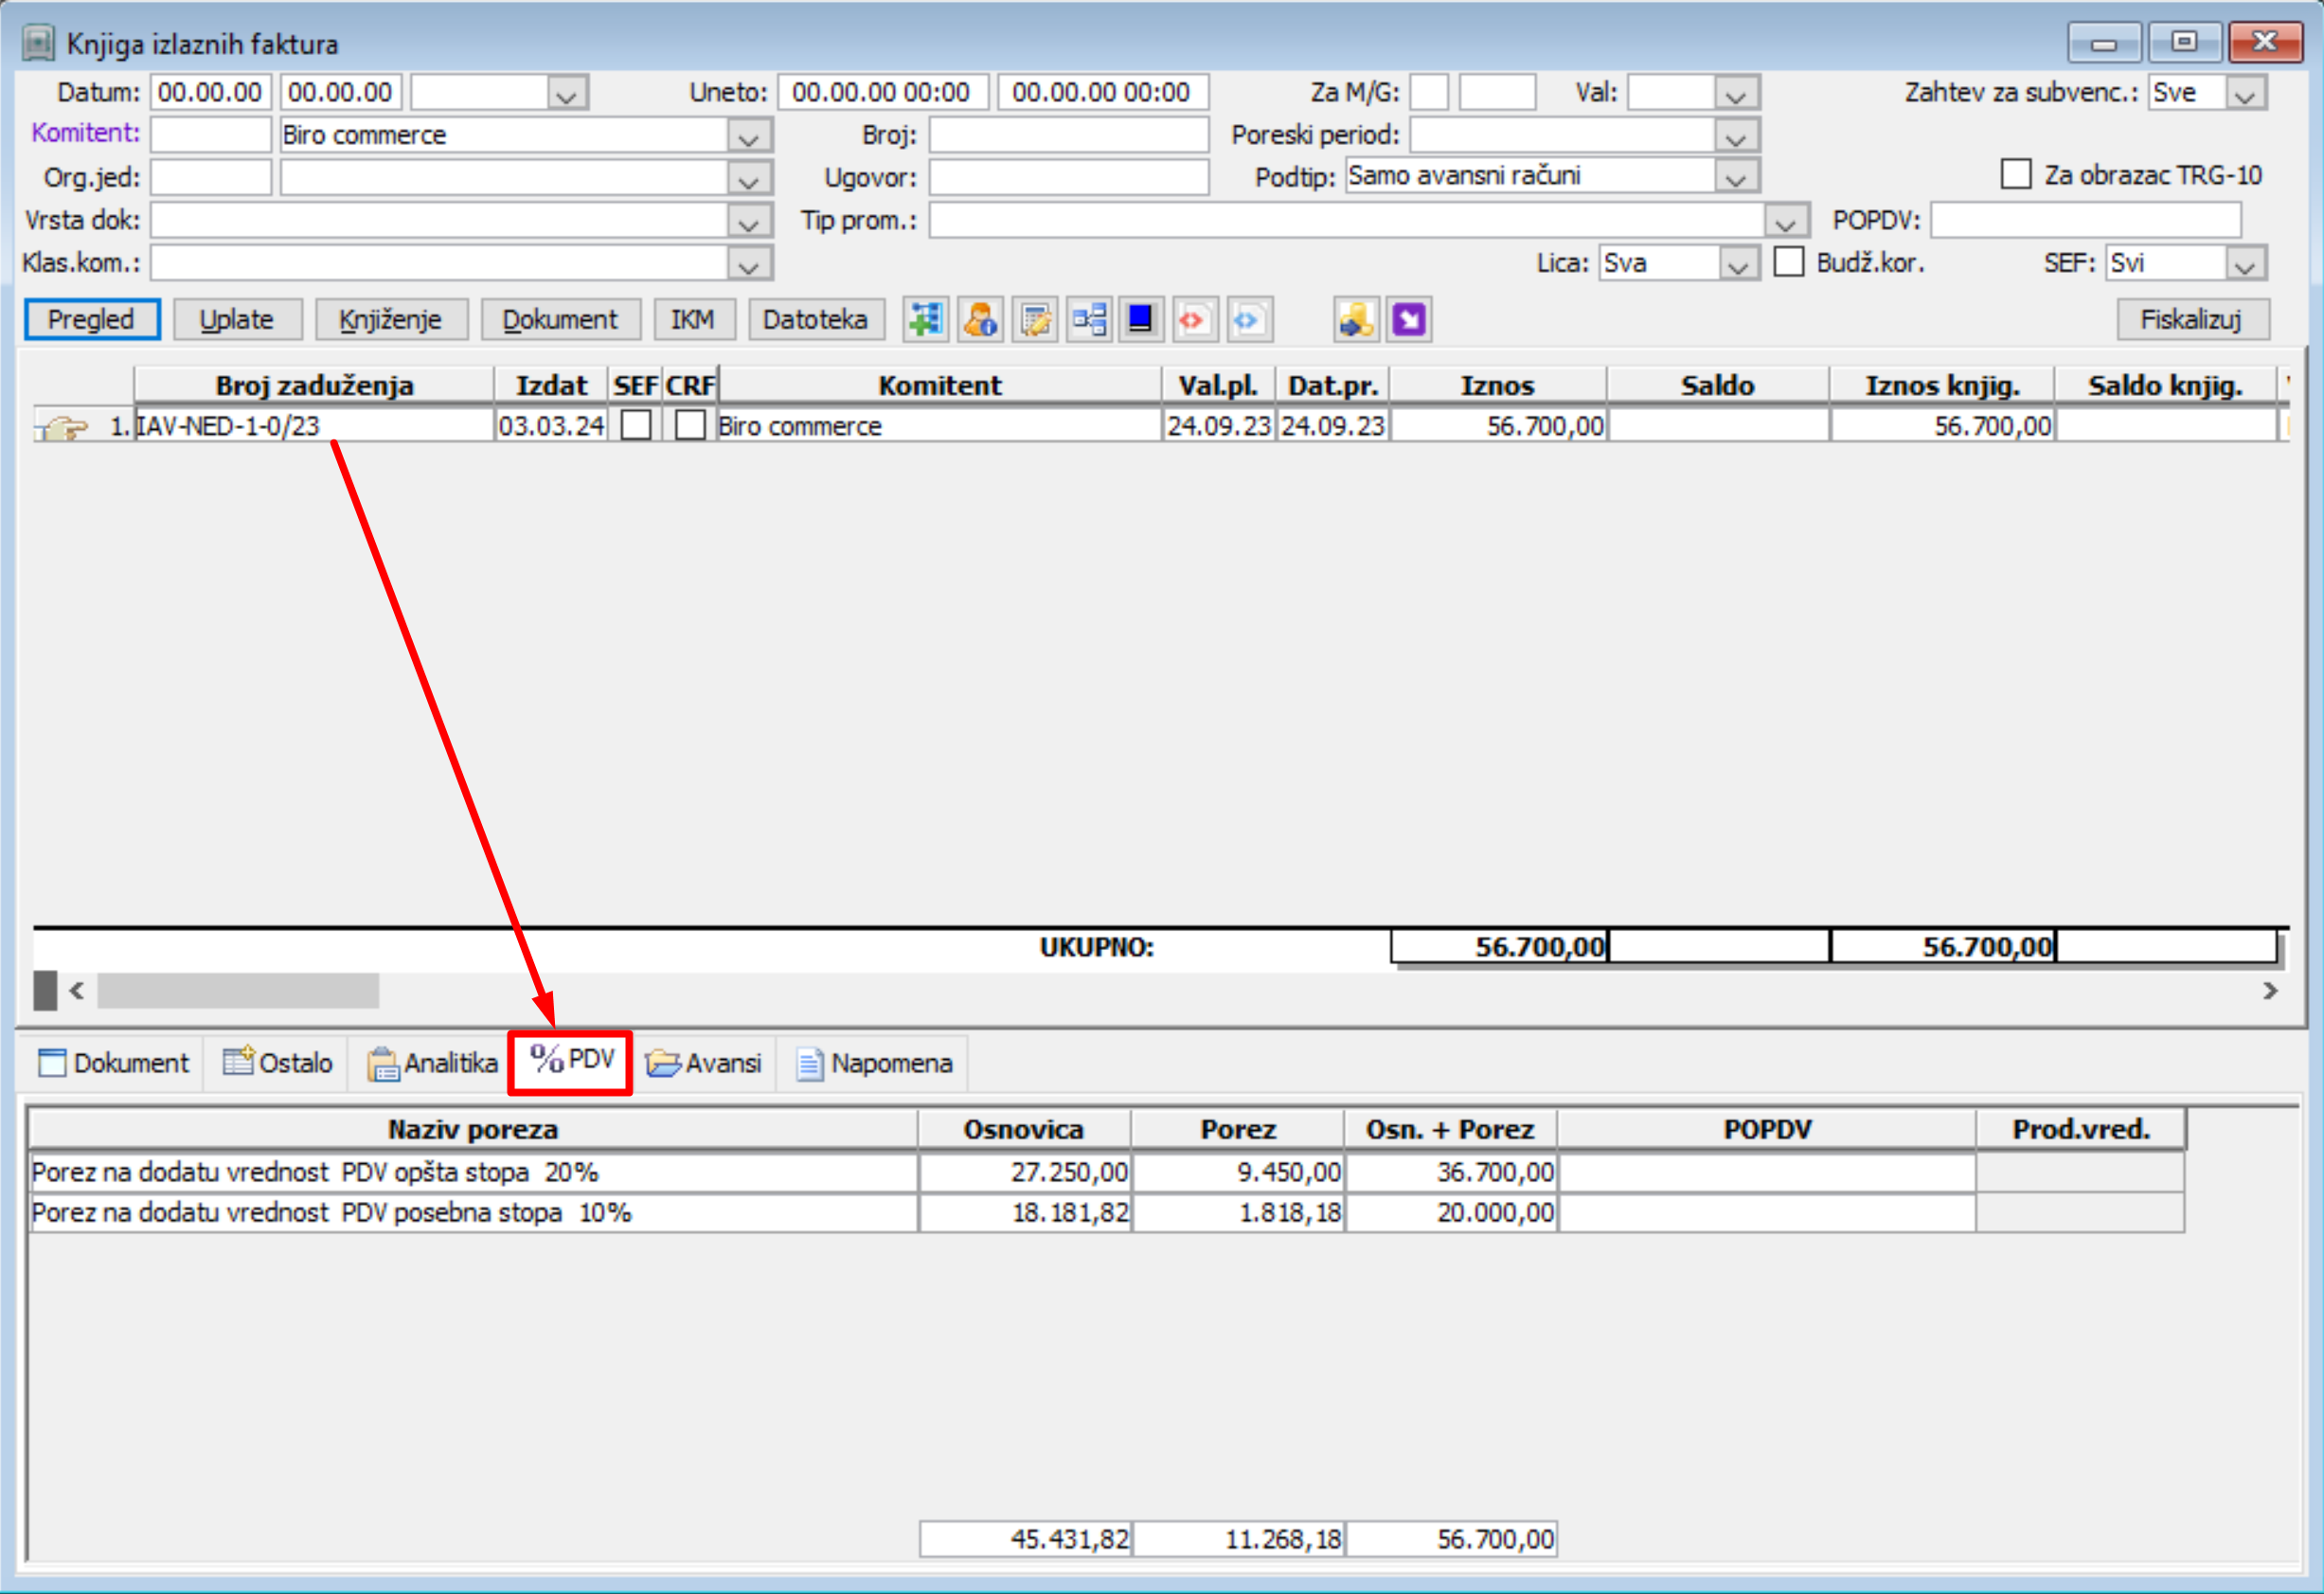Click the Pregled button
Image resolution: width=2324 pixels, height=1594 pixels.
[x=92, y=320]
